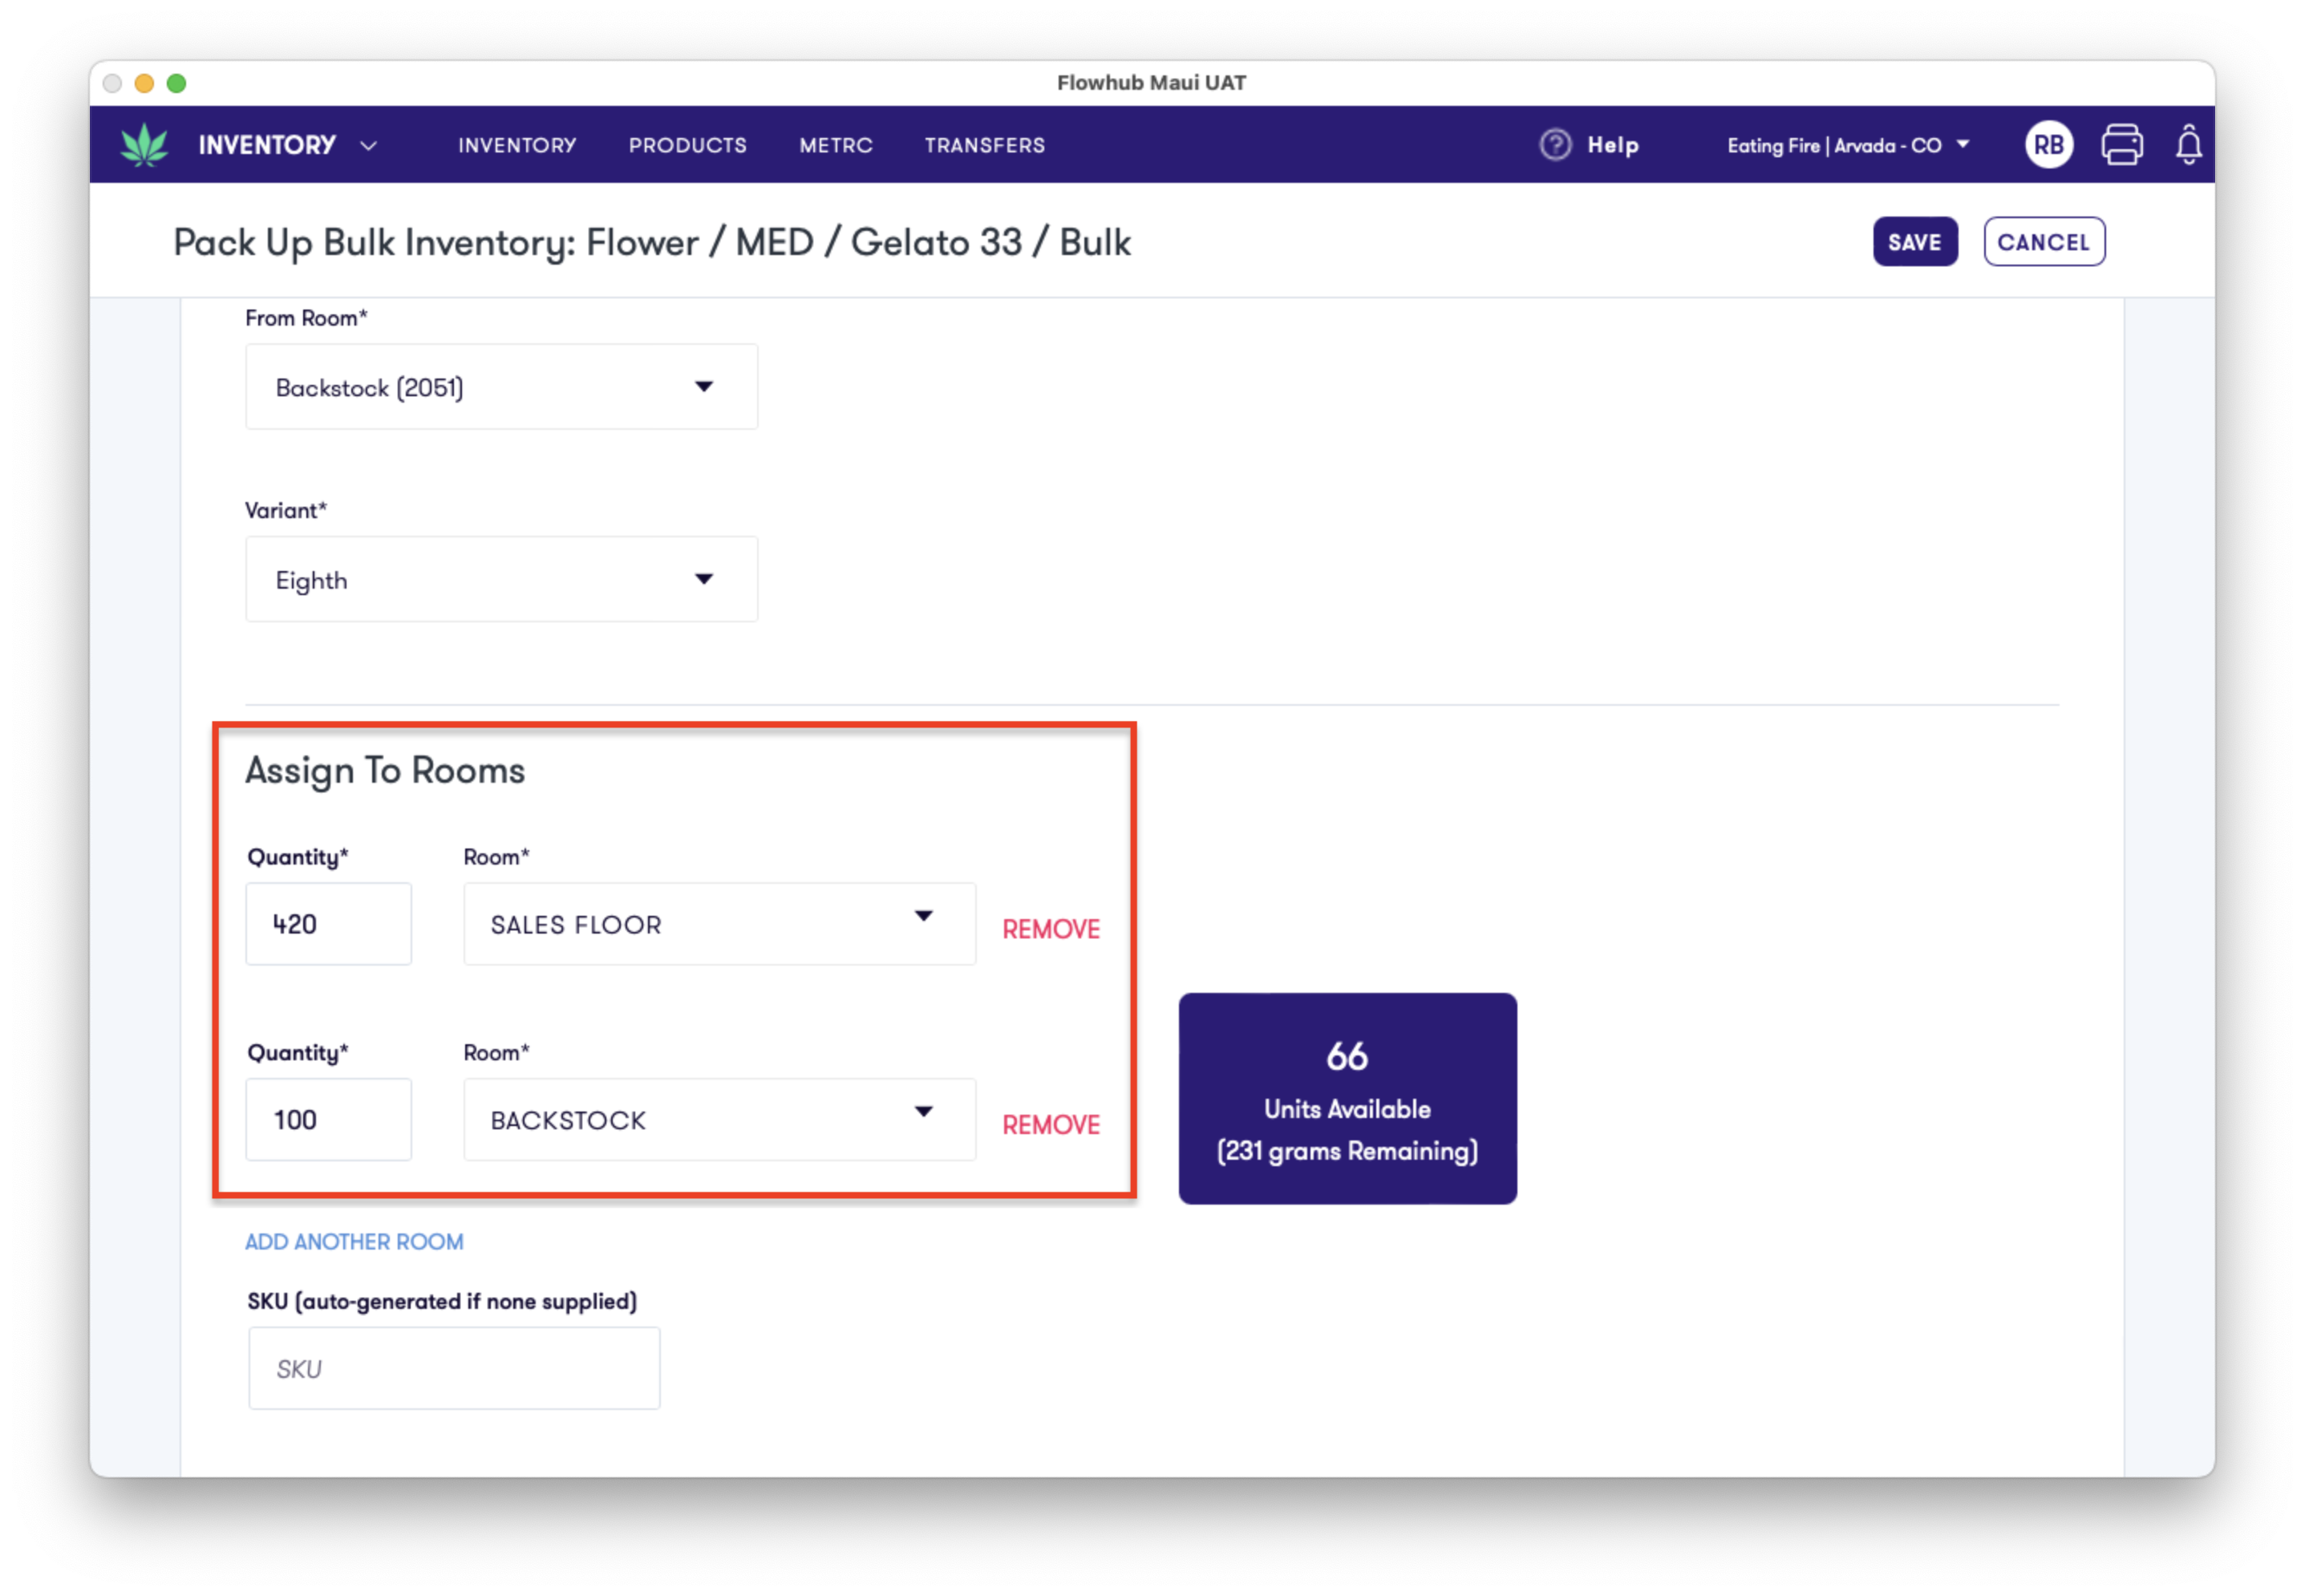2305x1596 pixels.
Task: Open the METRC tab
Action: [x=835, y=145]
